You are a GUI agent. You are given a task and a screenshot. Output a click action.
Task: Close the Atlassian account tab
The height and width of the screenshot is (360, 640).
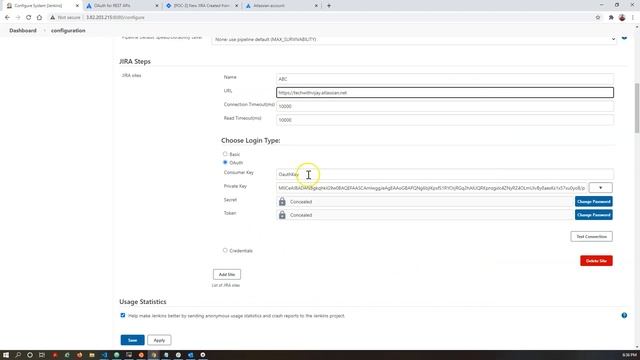[x=316, y=6]
